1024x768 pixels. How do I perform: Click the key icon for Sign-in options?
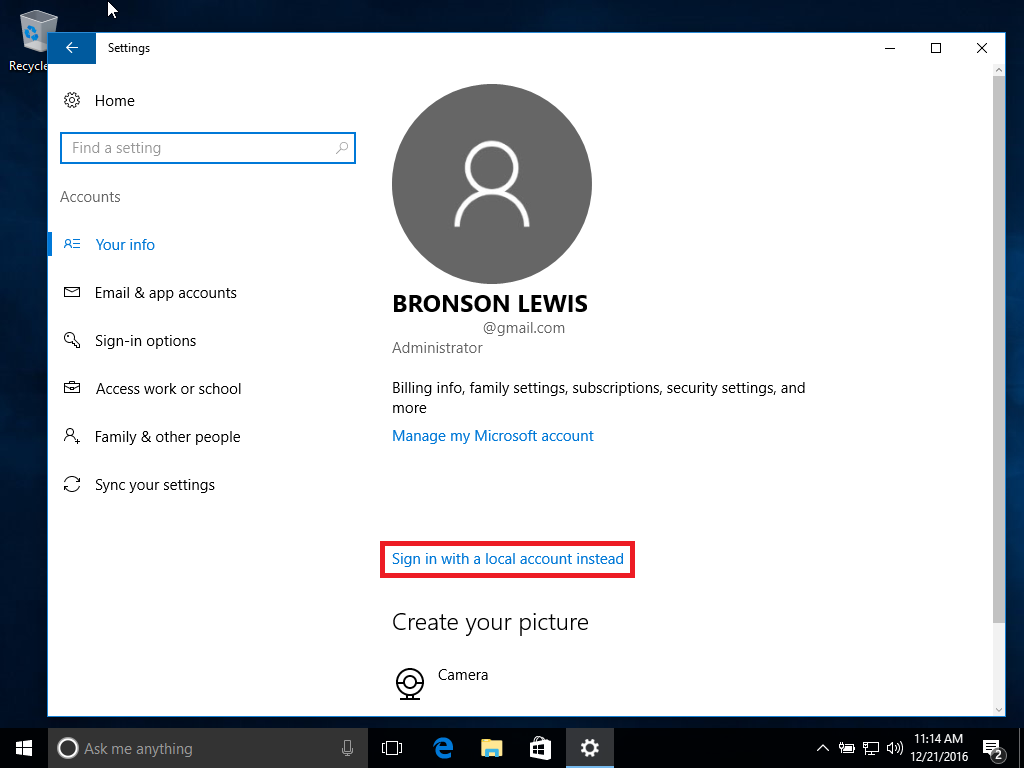point(72,340)
